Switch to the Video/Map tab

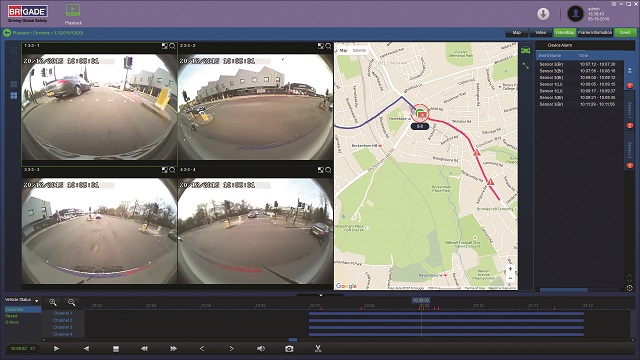(564, 33)
